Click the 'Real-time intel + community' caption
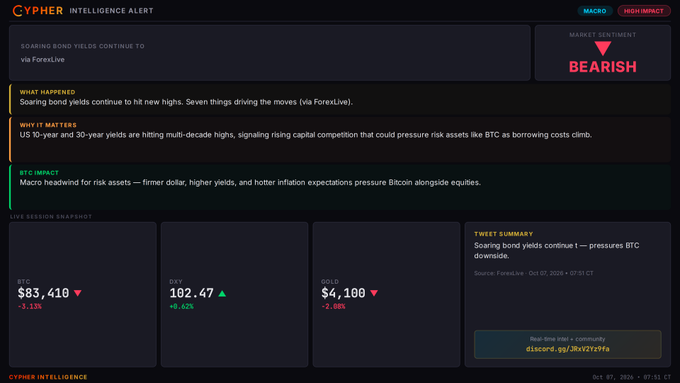 567,339
